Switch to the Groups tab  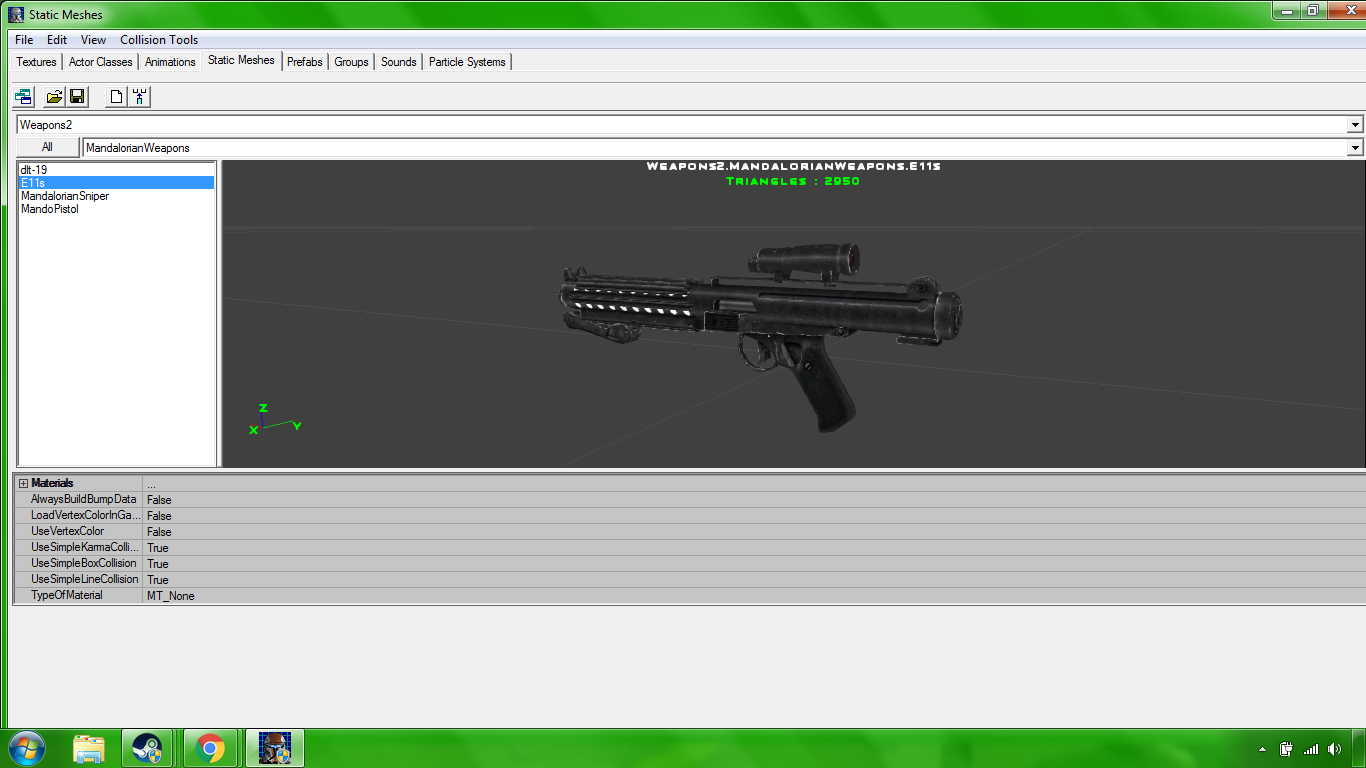[x=351, y=62]
